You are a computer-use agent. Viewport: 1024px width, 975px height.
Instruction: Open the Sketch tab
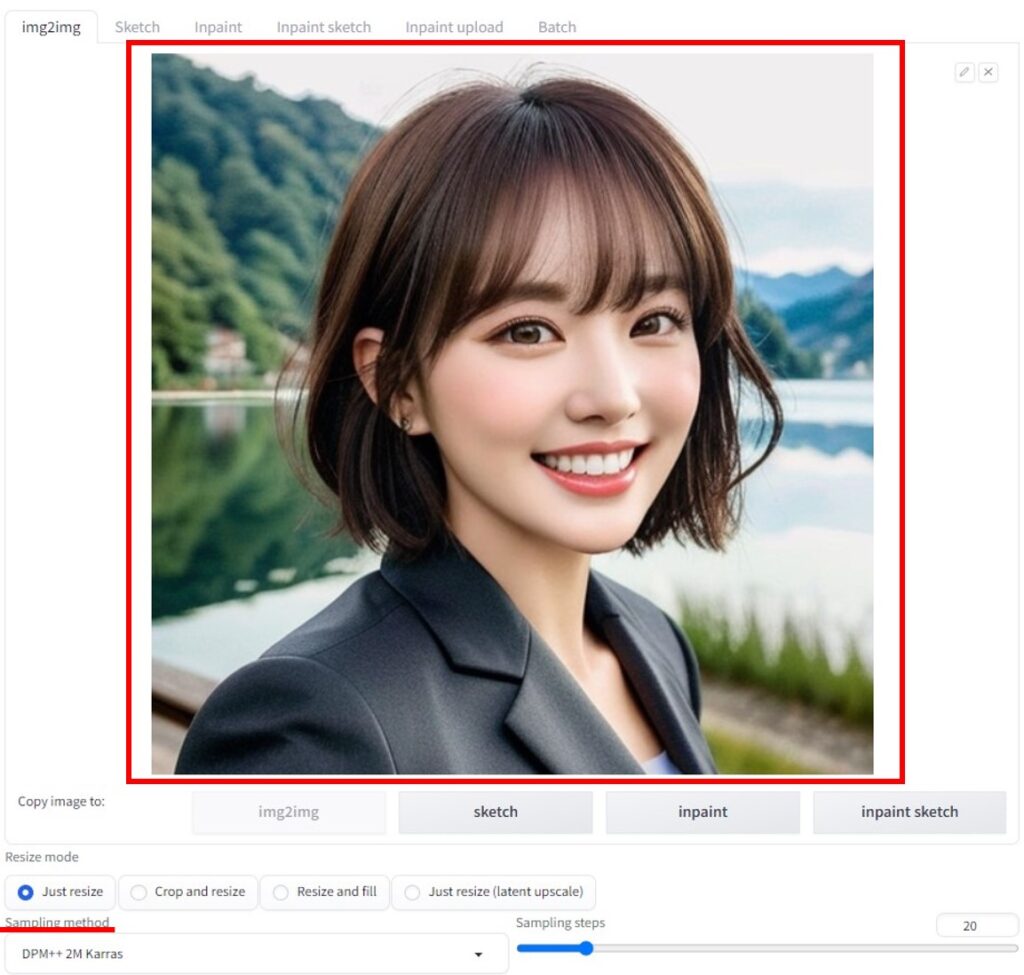point(137,27)
